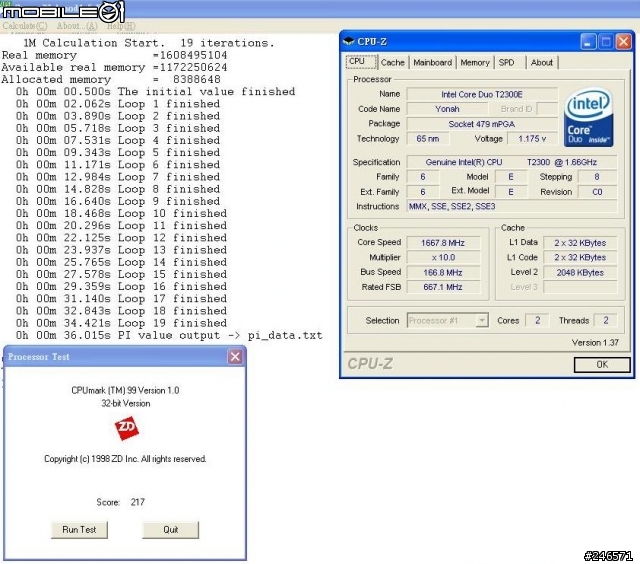The height and width of the screenshot is (564, 640).
Task: Close the CPU-Z window
Action: (x=624, y=42)
